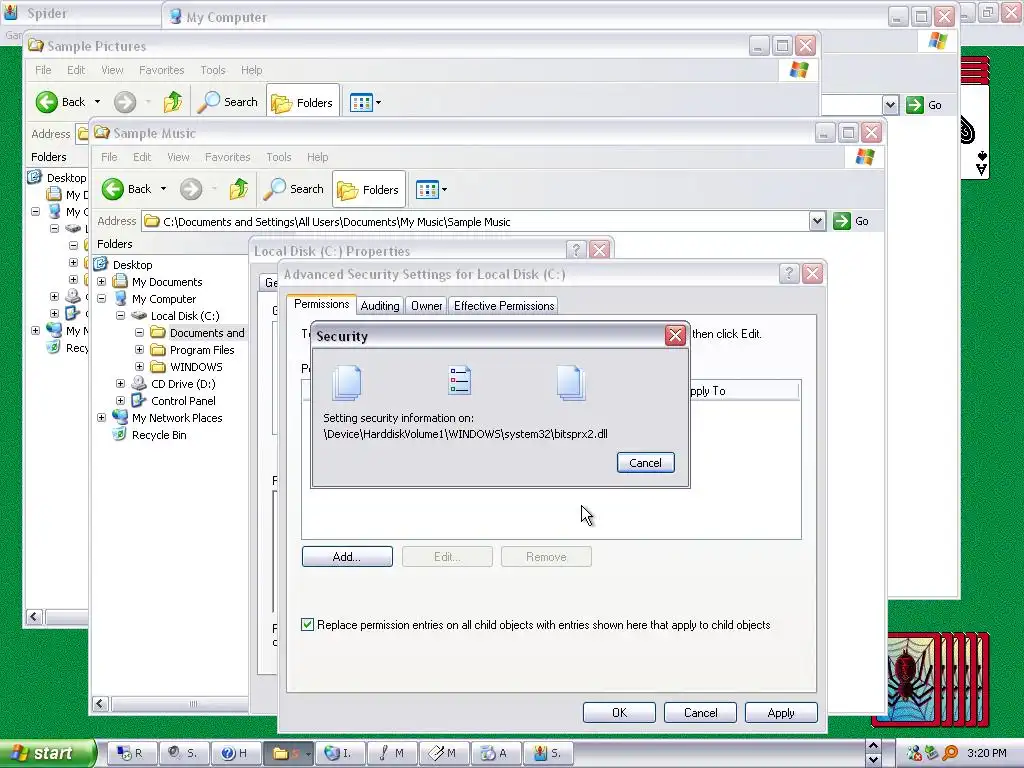
Task: Click Back arrow in Sample Pictures window
Action: click(x=46, y=102)
